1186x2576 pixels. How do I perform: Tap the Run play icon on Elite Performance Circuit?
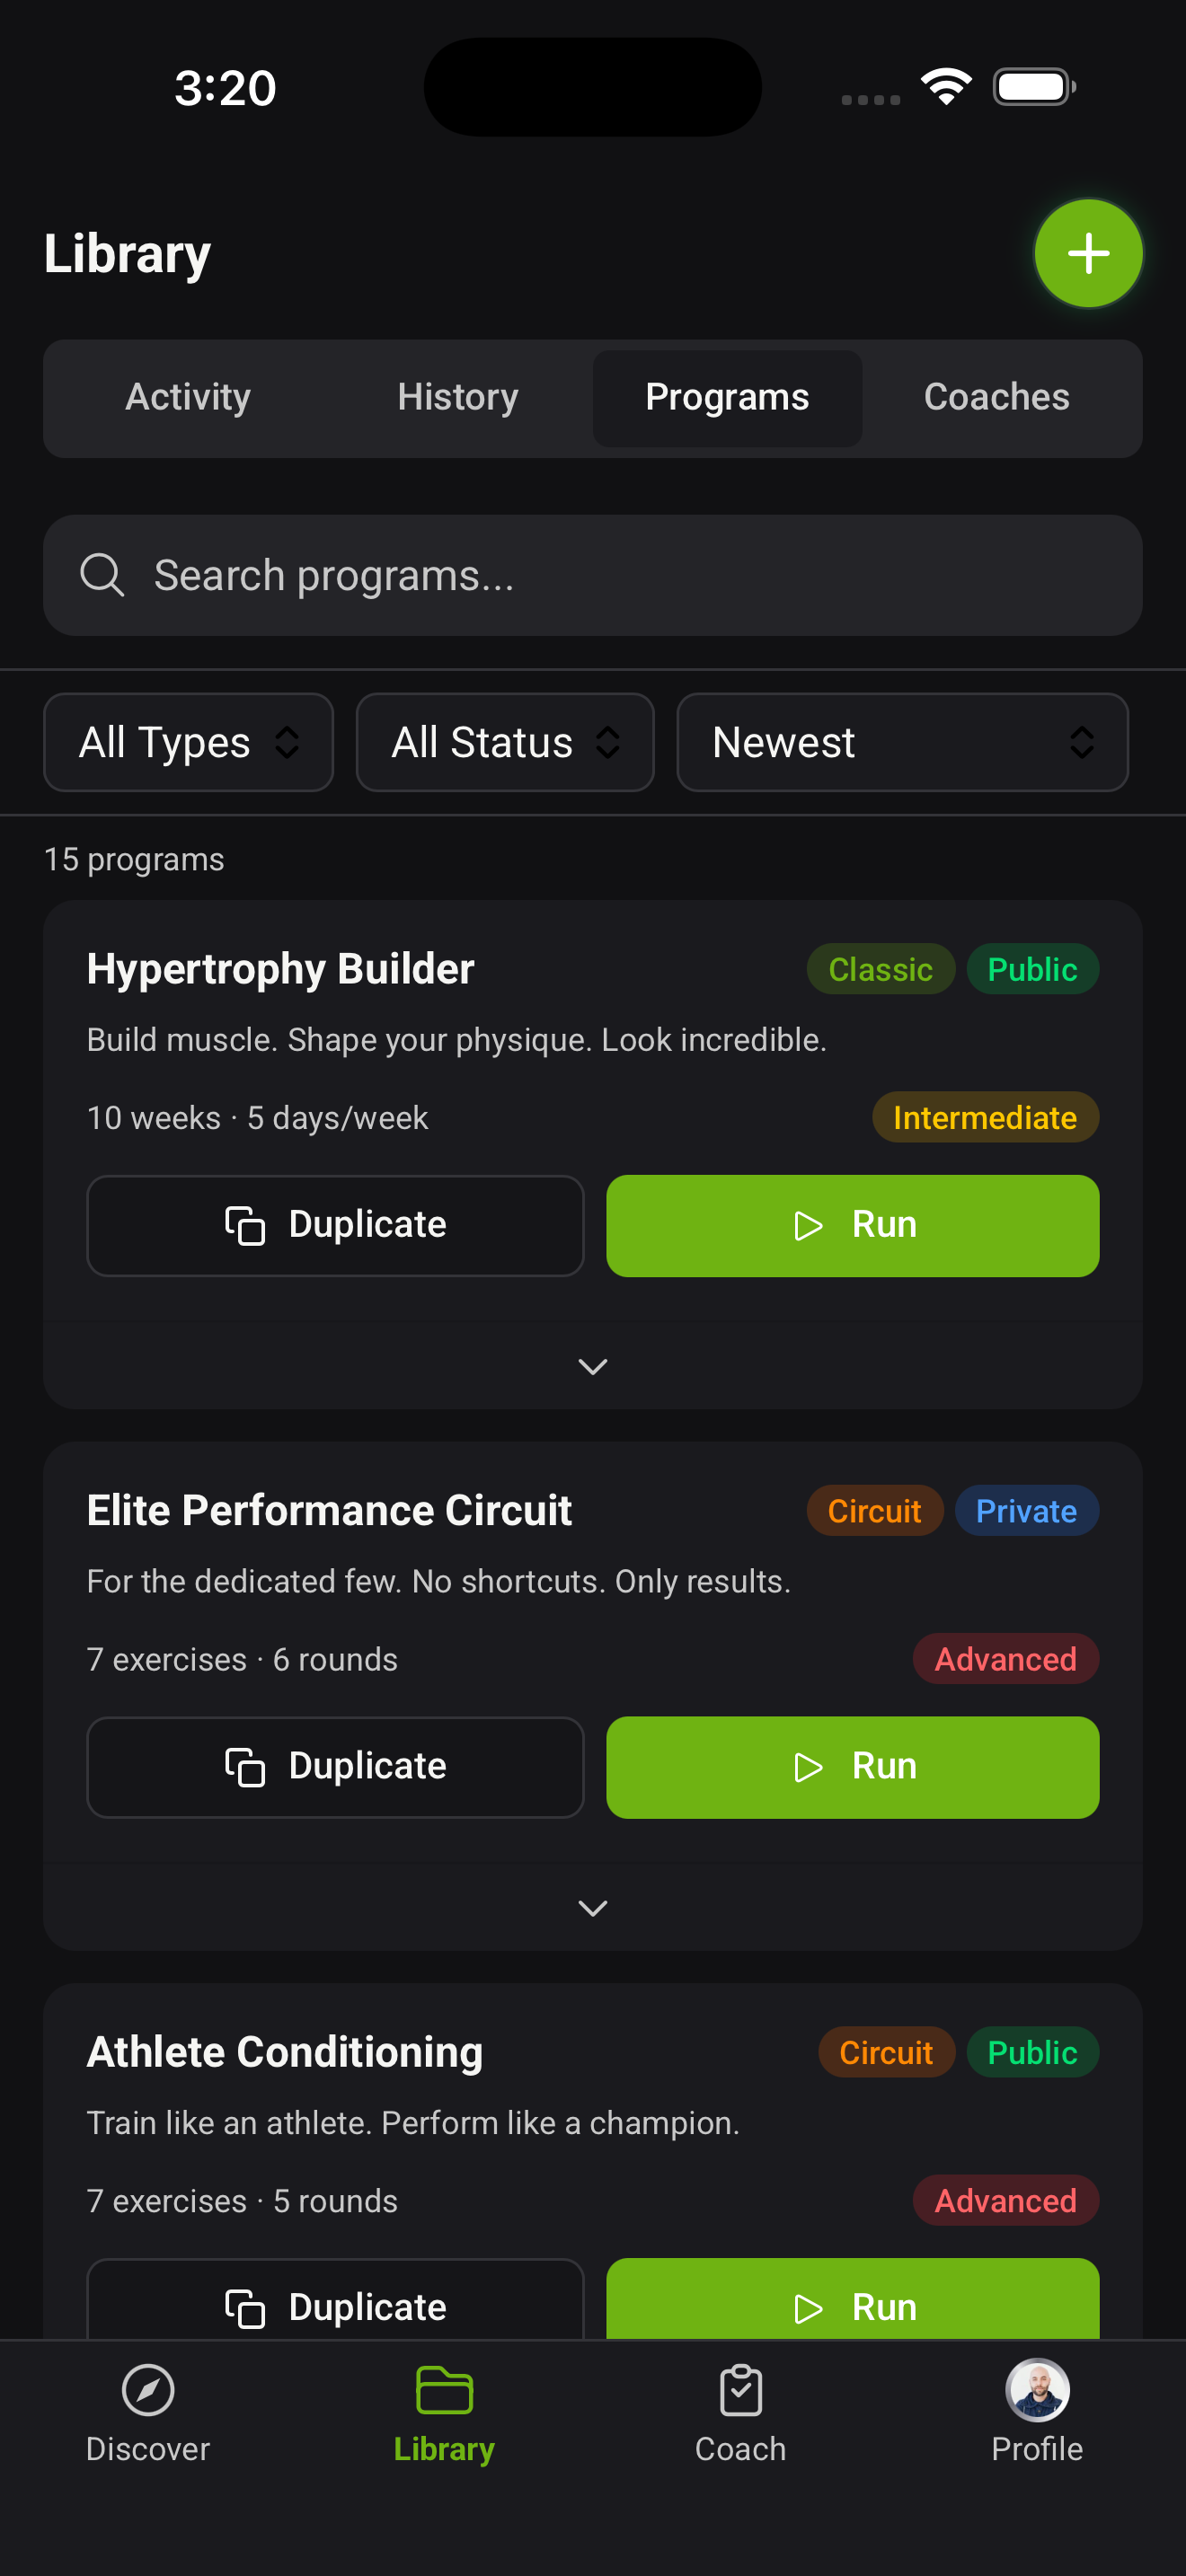(x=808, y=1766)
